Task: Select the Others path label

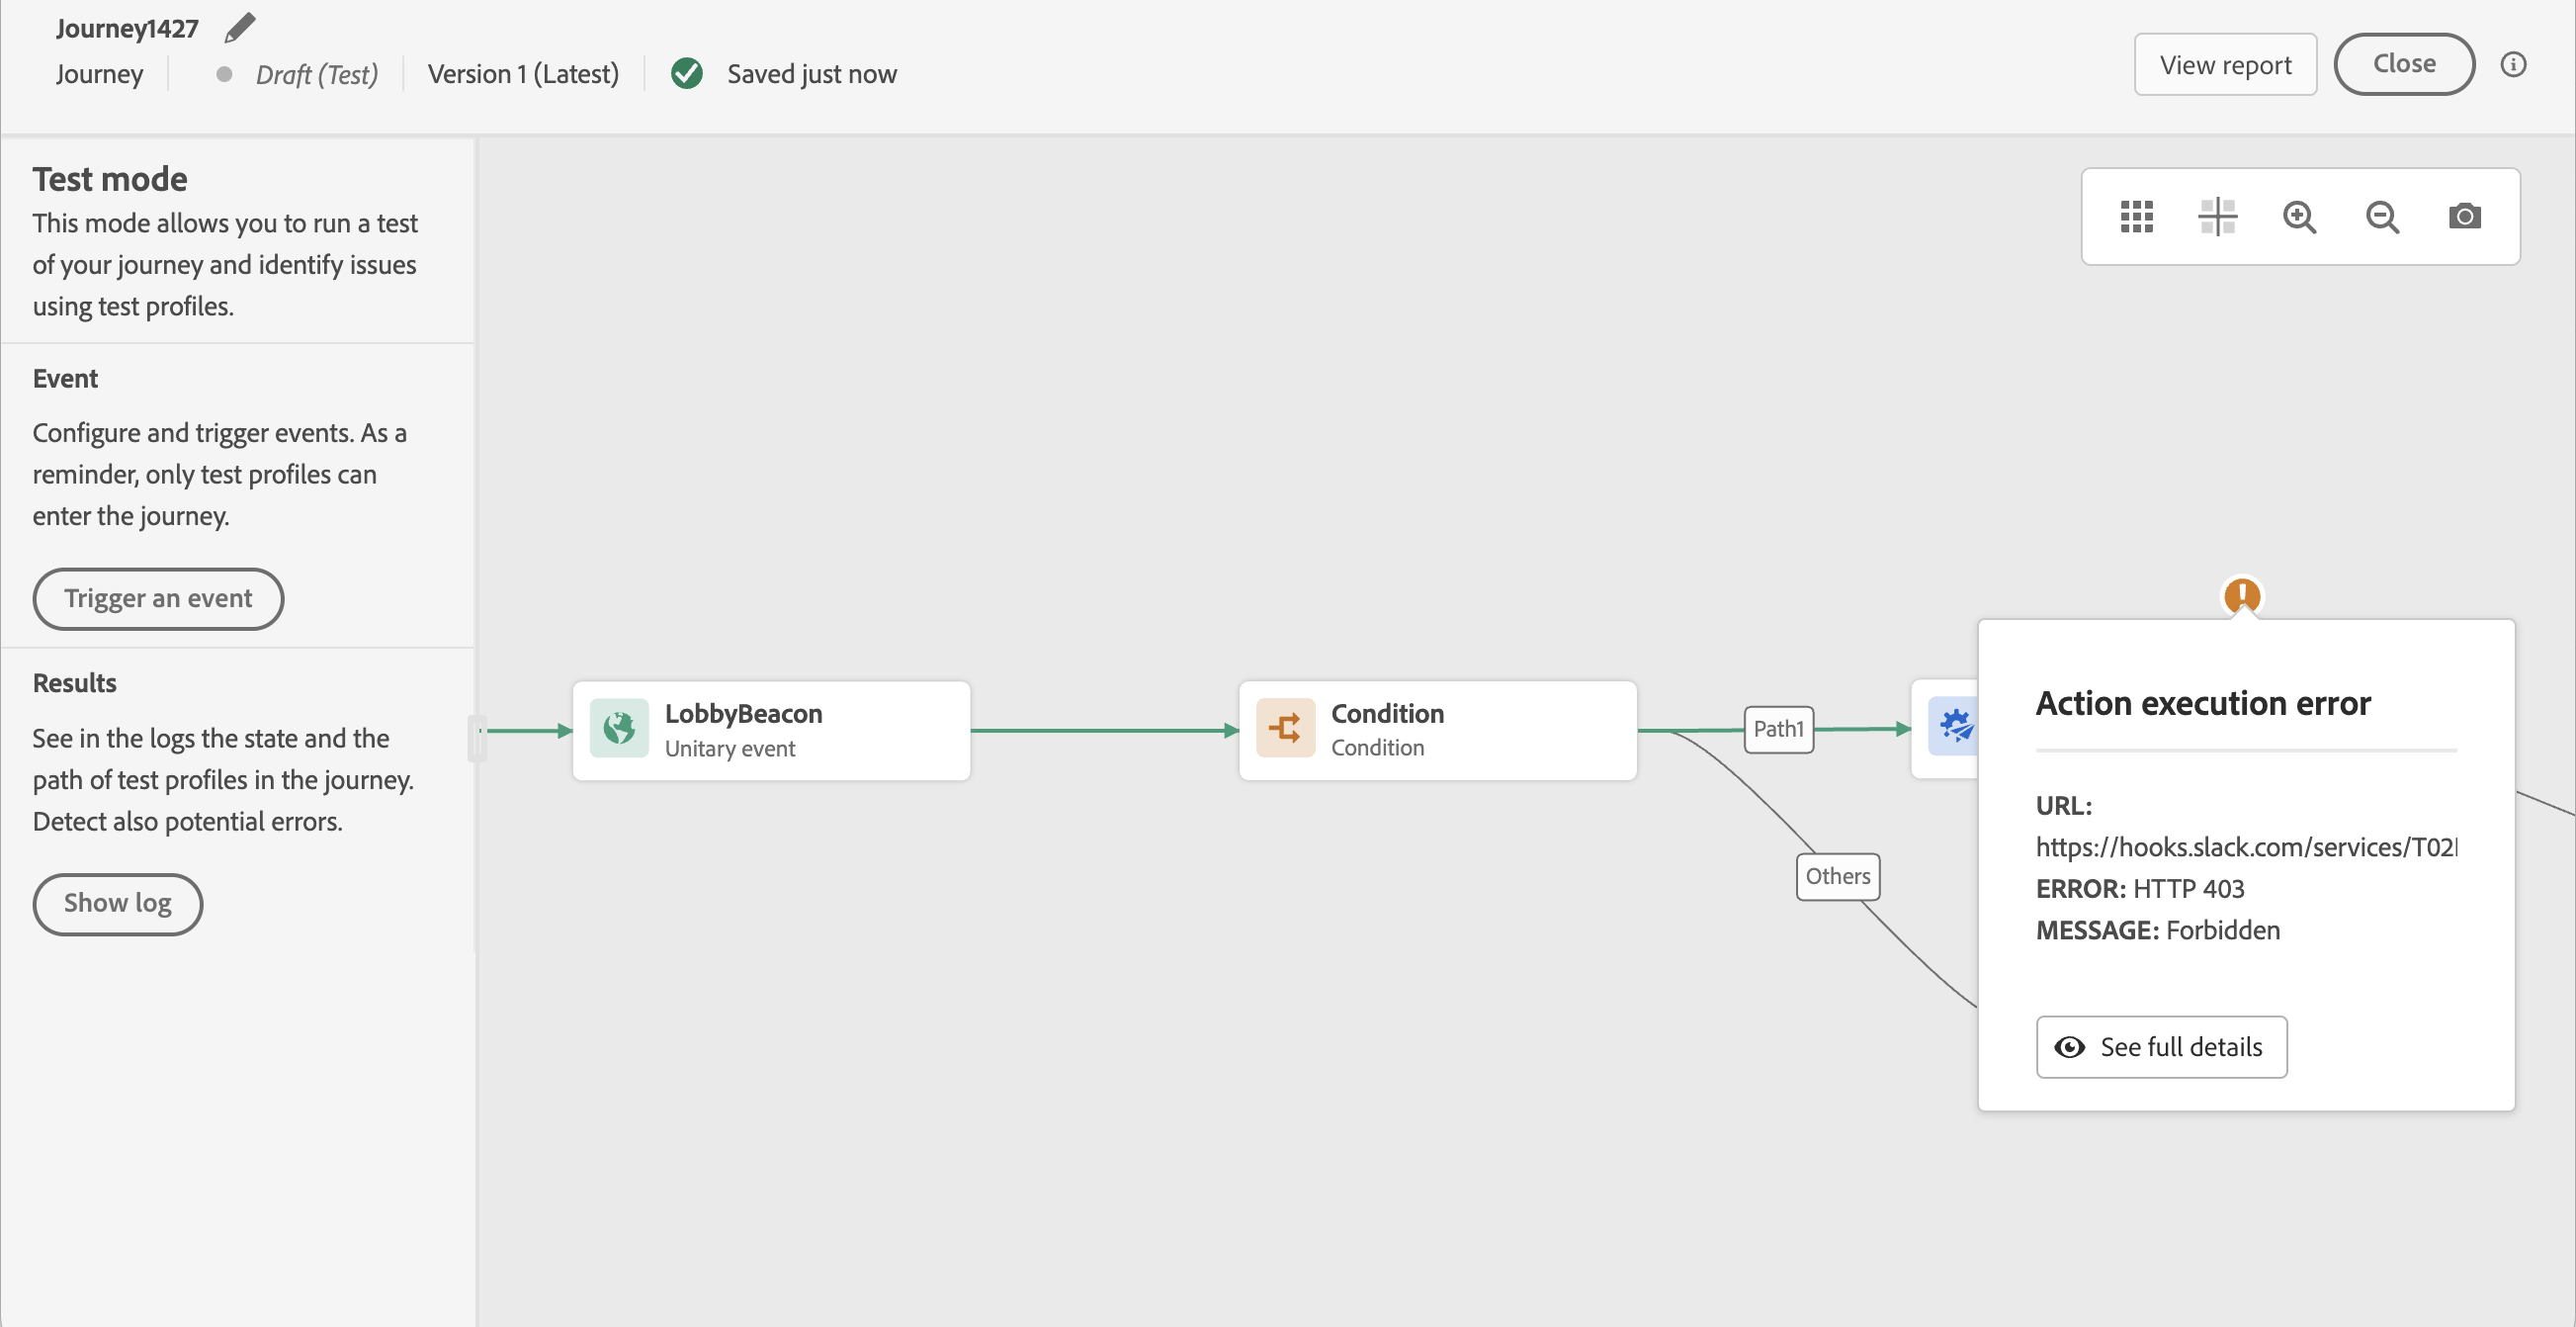Action: pos(1837,876)
